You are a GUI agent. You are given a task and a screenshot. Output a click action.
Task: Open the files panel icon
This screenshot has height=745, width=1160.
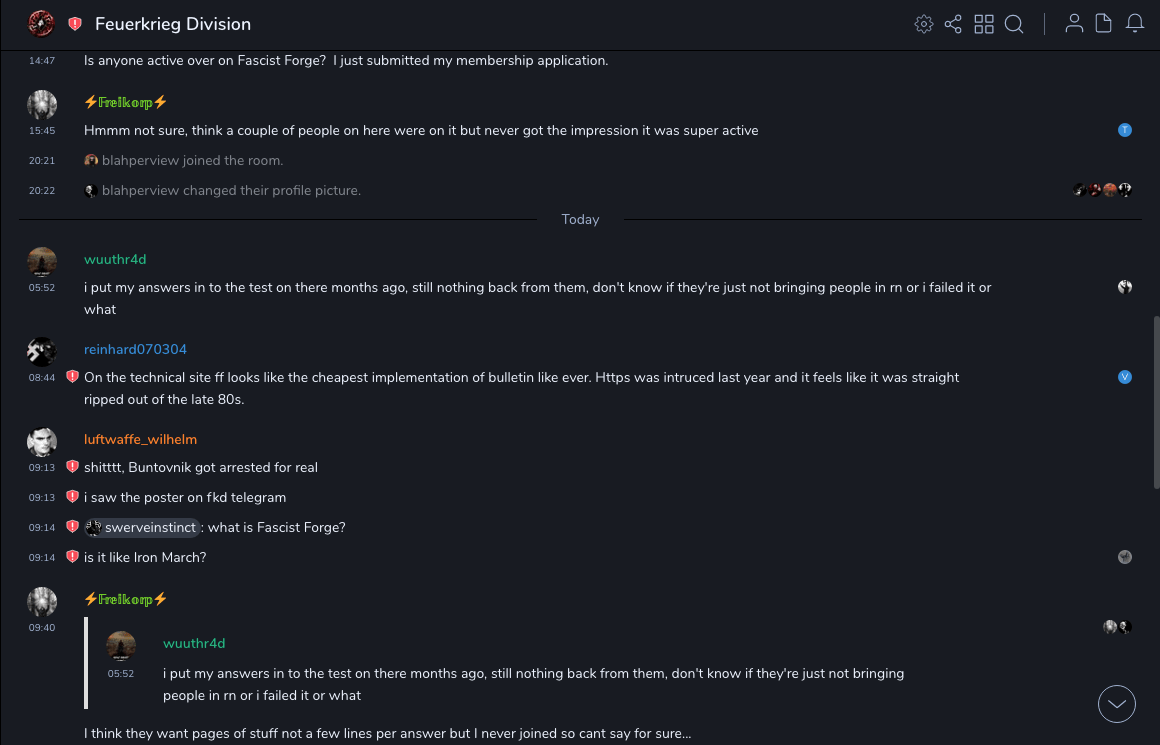pos(1104,24)
